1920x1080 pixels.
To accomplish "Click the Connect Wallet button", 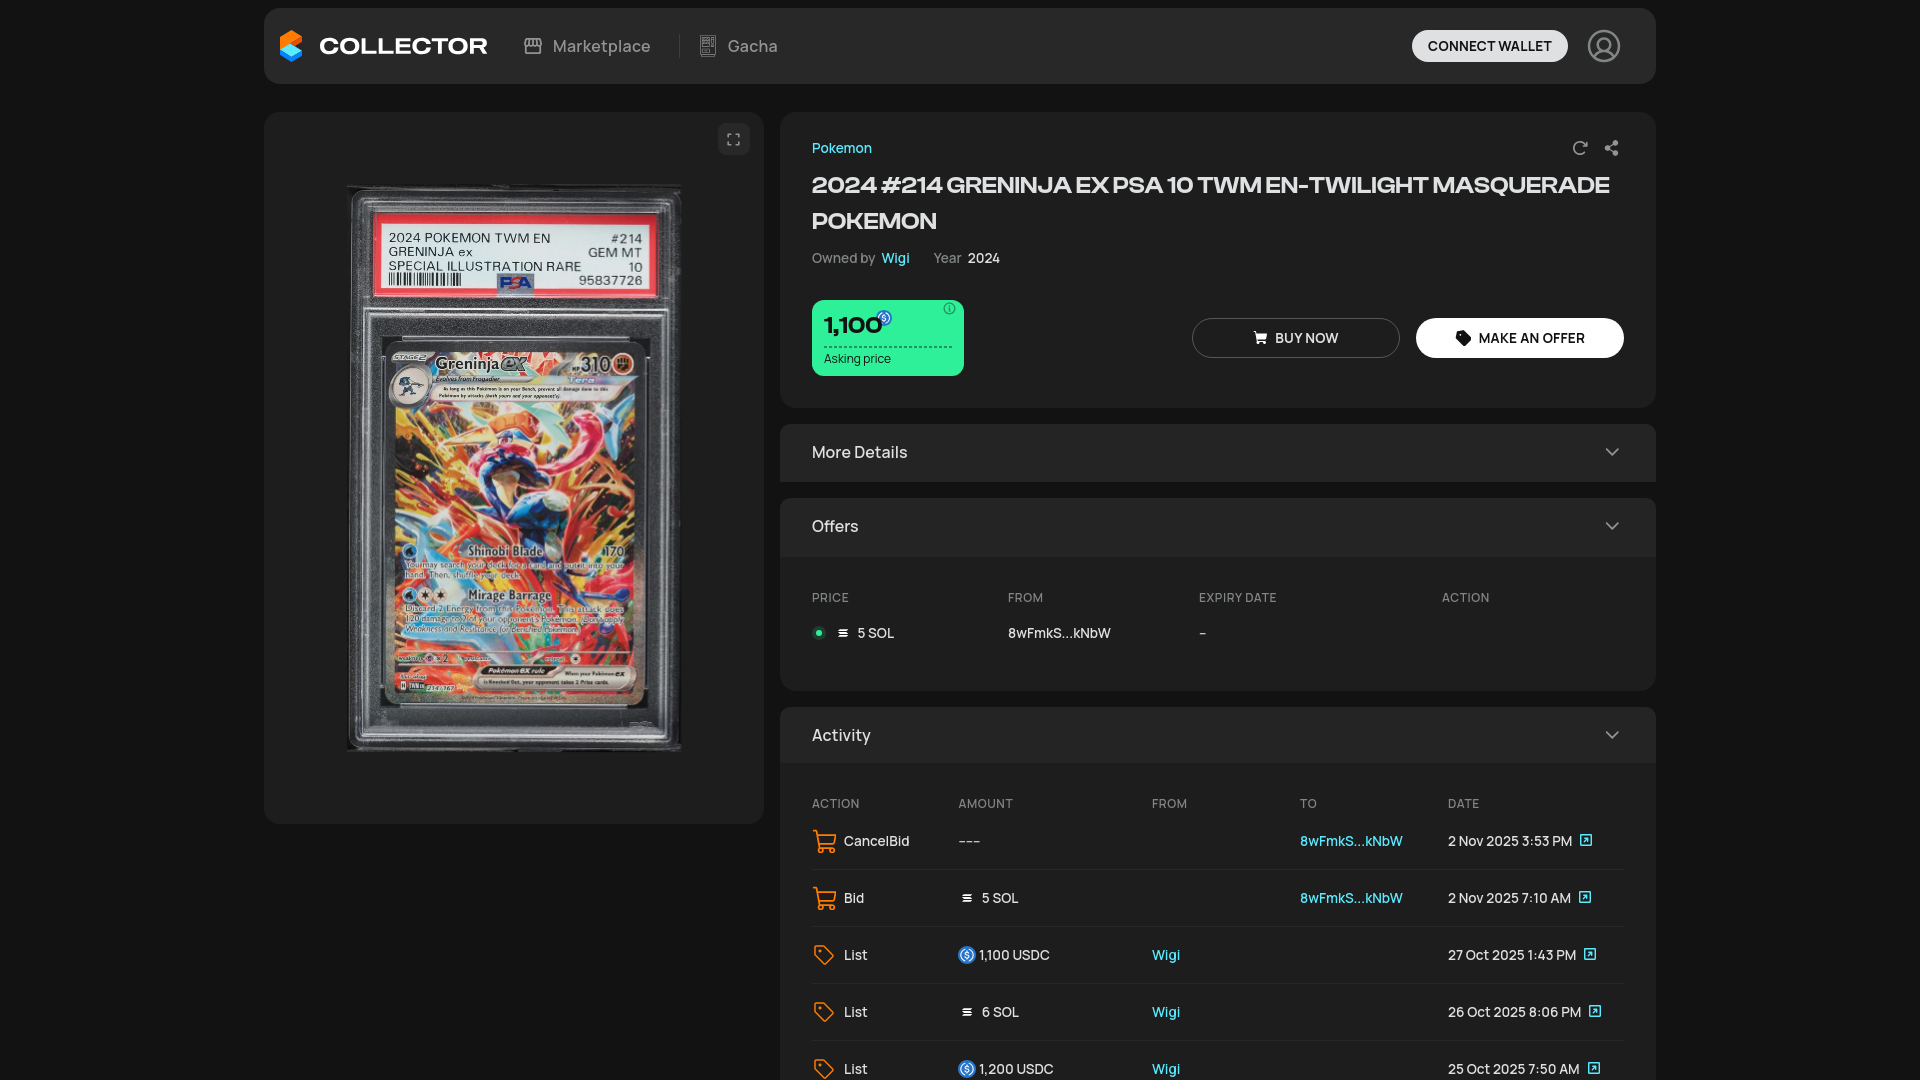I will click(x=1489, y=46).
